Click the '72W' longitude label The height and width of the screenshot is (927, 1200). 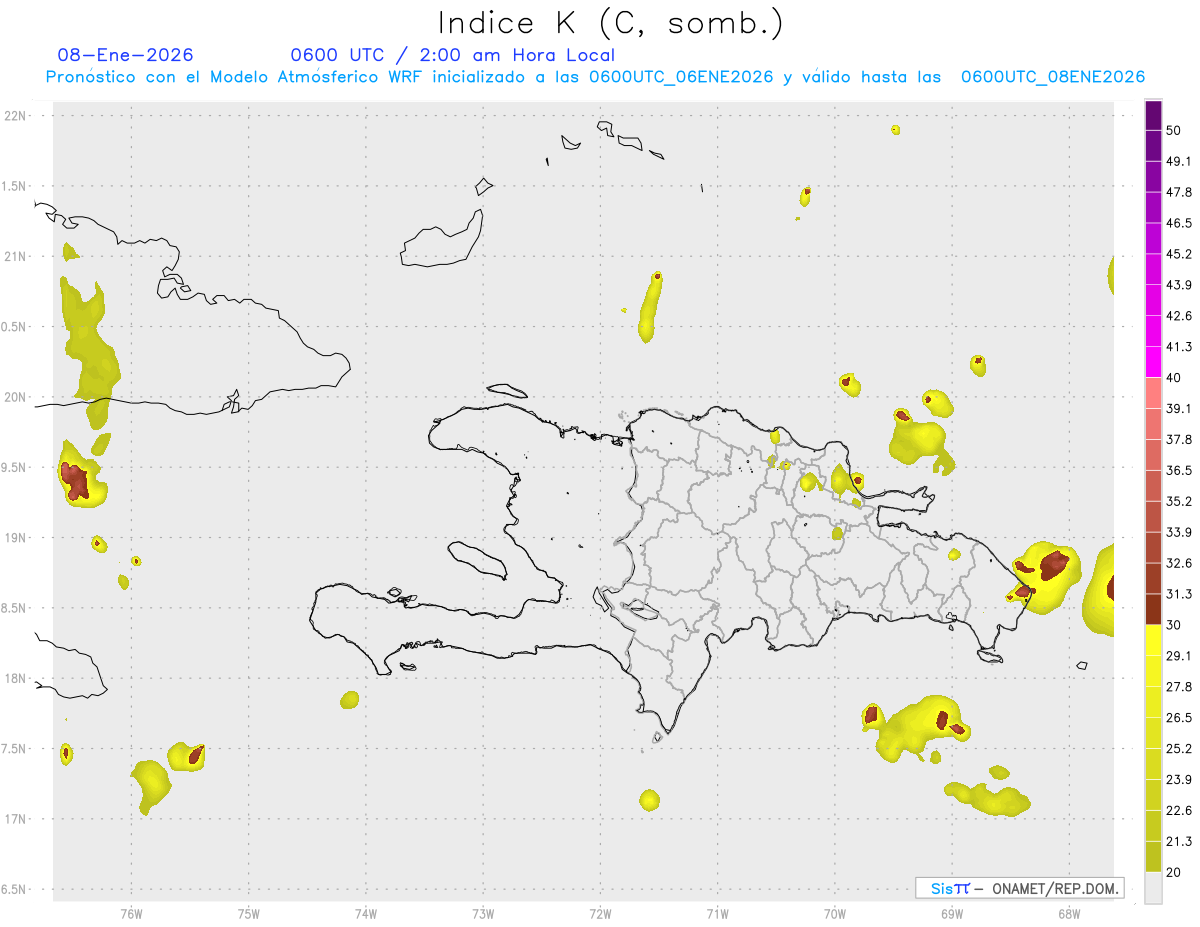[x=600, y=913]
